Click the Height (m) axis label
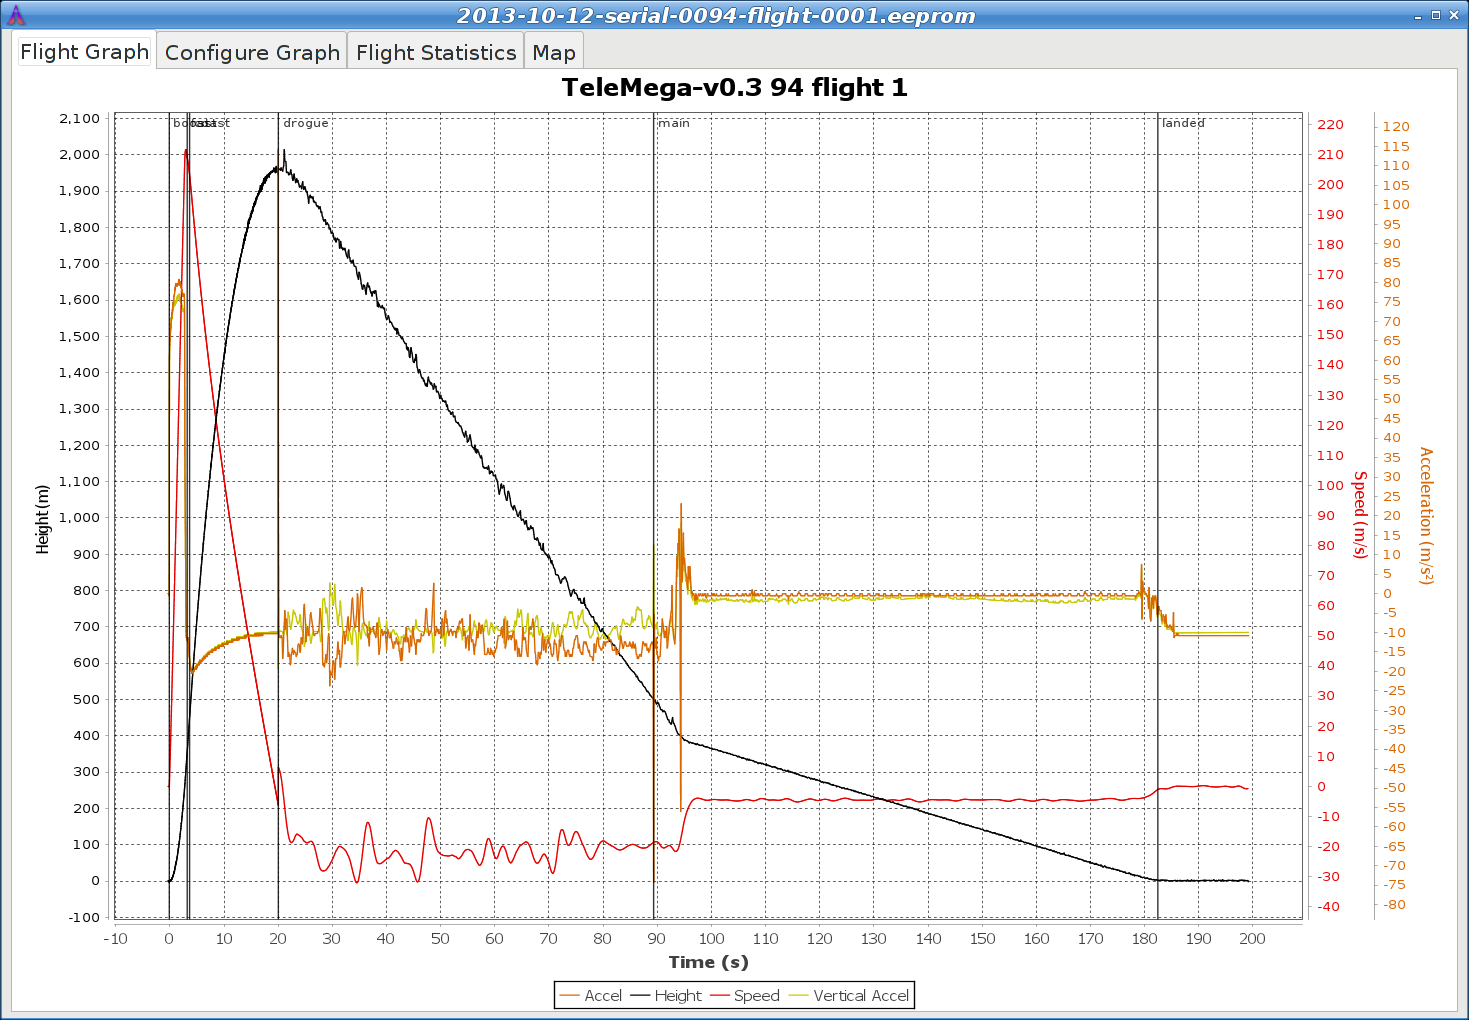Image resolution: width=1469 pixels, height=1020 pixels. tap(42, 519)
